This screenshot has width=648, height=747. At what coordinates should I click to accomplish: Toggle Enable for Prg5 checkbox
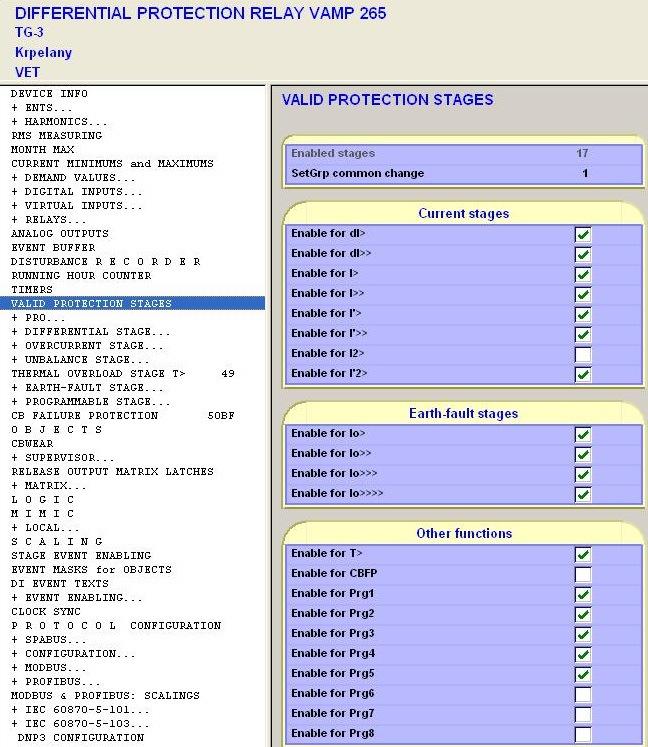click(x=583, y=674)
